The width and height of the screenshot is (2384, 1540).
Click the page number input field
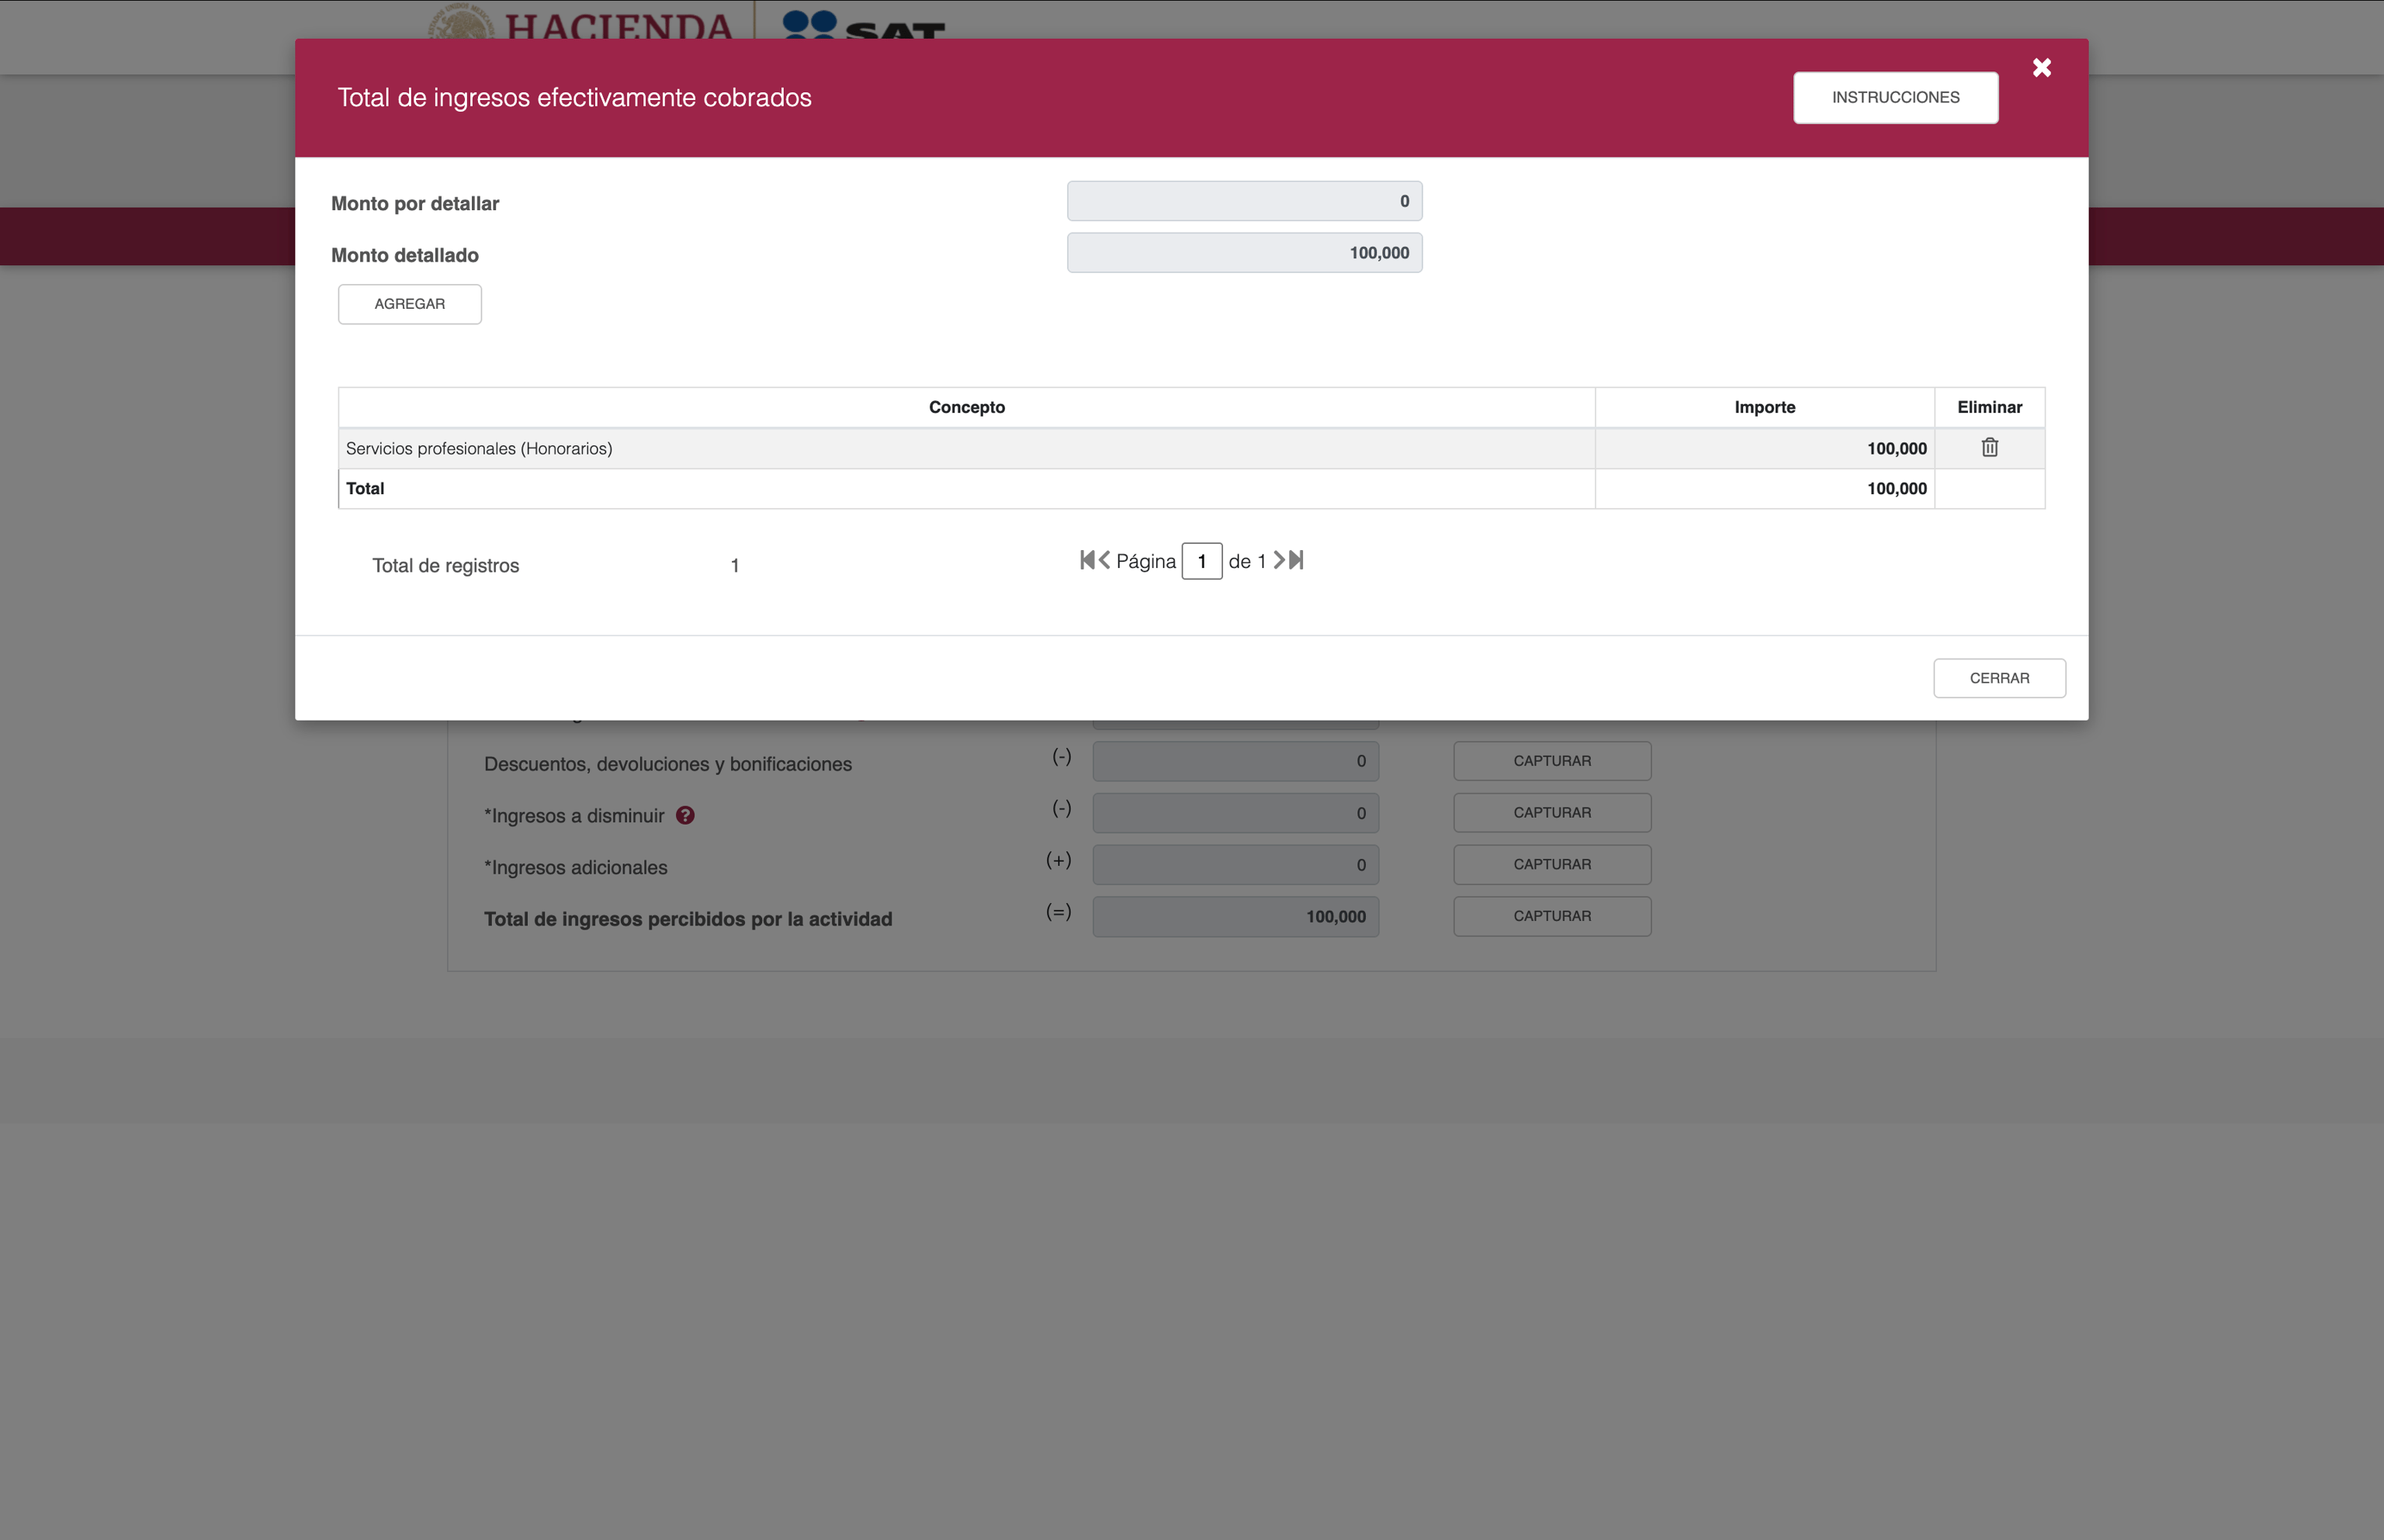tap(1201, 561)
